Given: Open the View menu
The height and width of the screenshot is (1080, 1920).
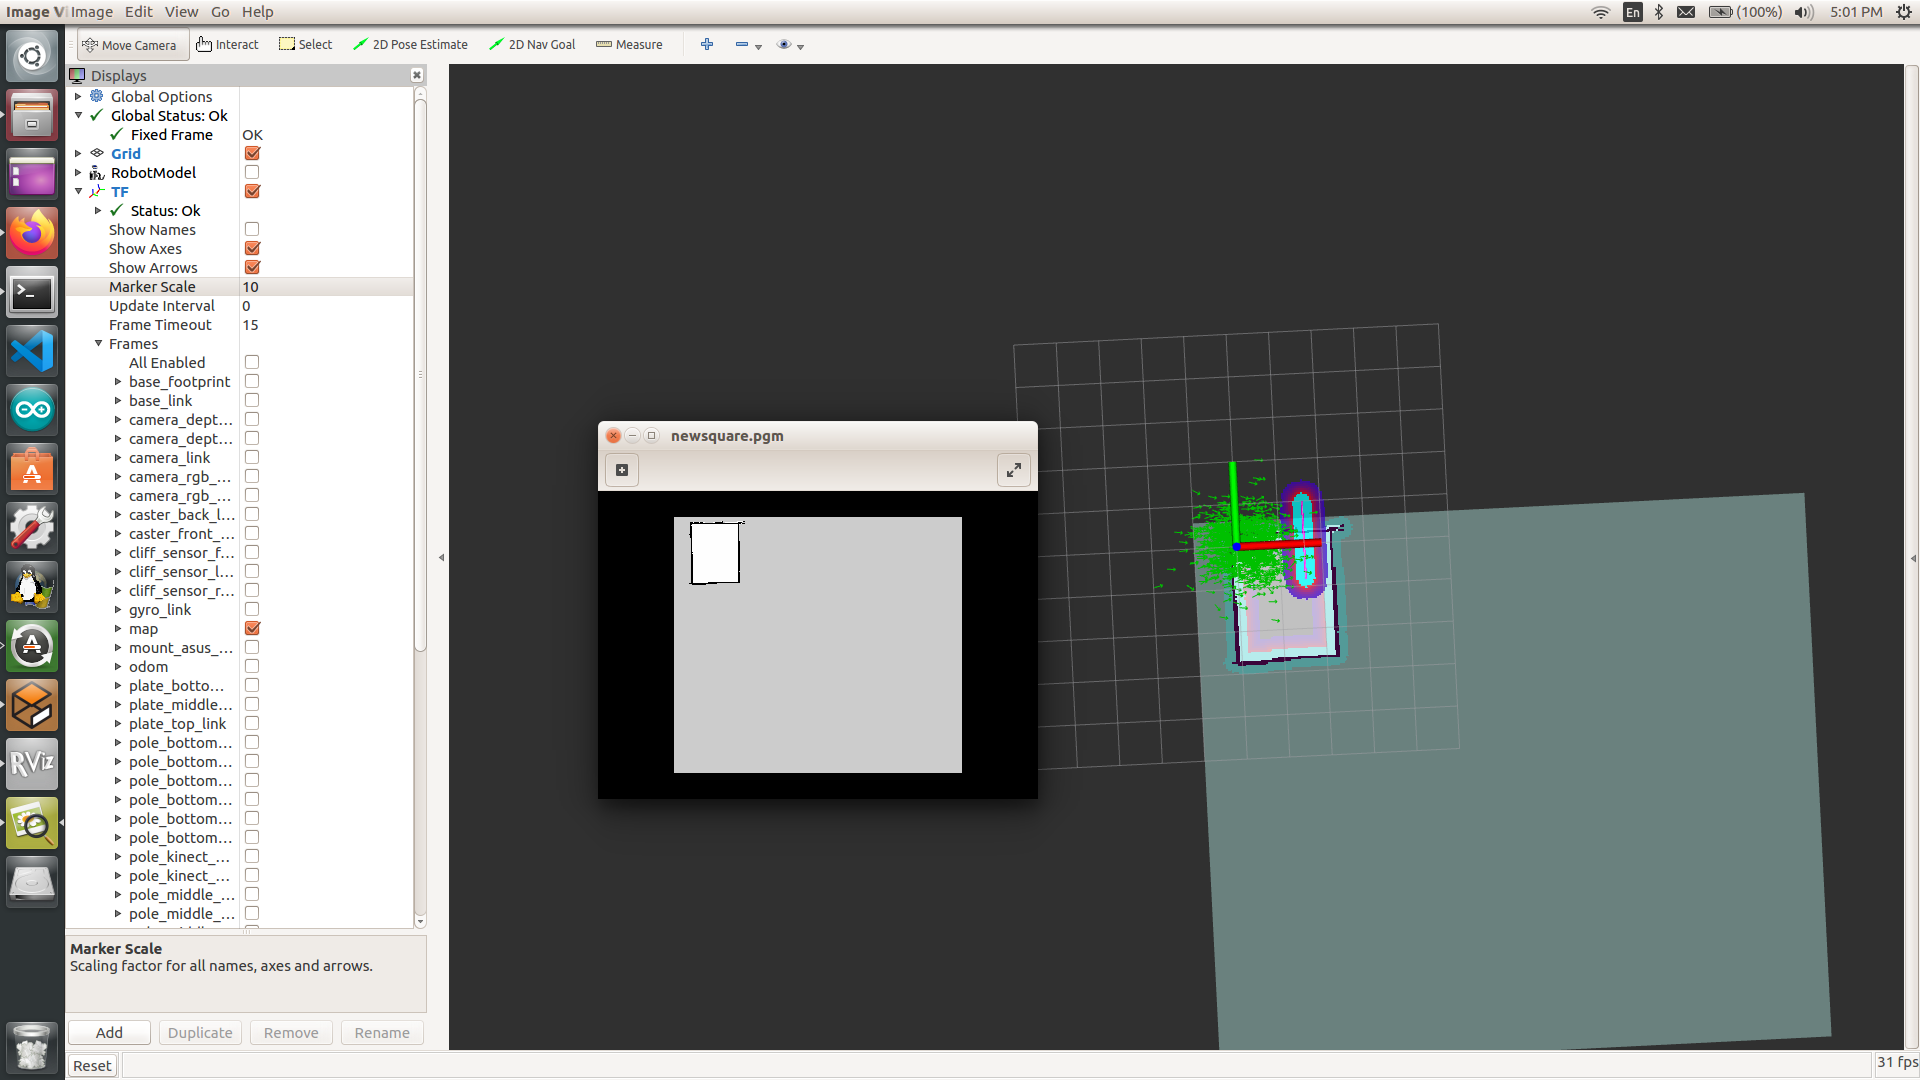Looking at the screenshot, I should click(x=181, y=12).
